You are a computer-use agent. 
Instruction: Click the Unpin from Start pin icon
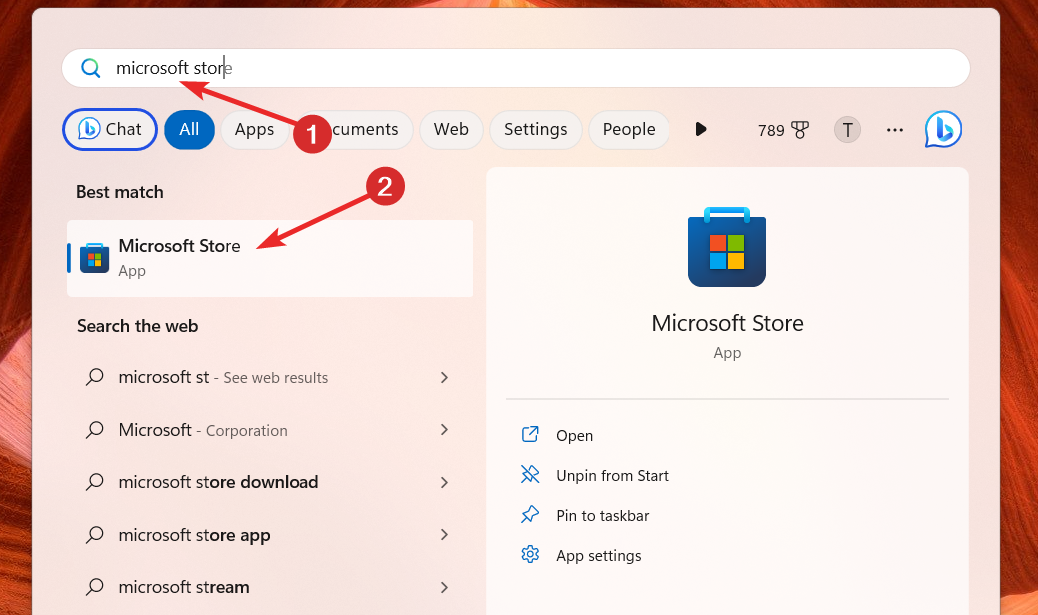tap(530, 474)
